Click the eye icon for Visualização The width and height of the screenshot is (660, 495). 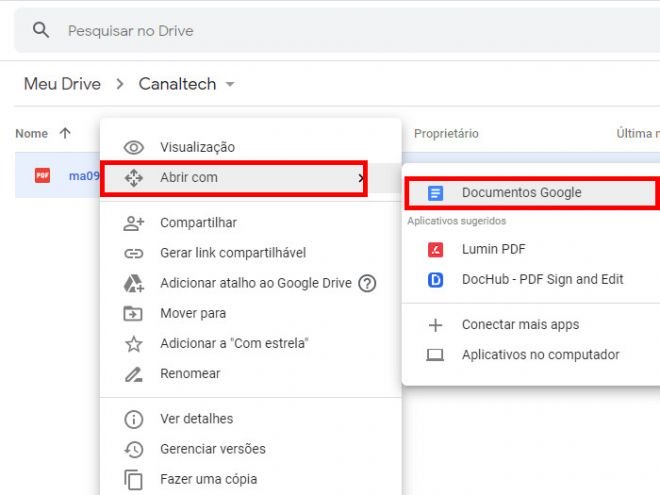click(133, 147)
